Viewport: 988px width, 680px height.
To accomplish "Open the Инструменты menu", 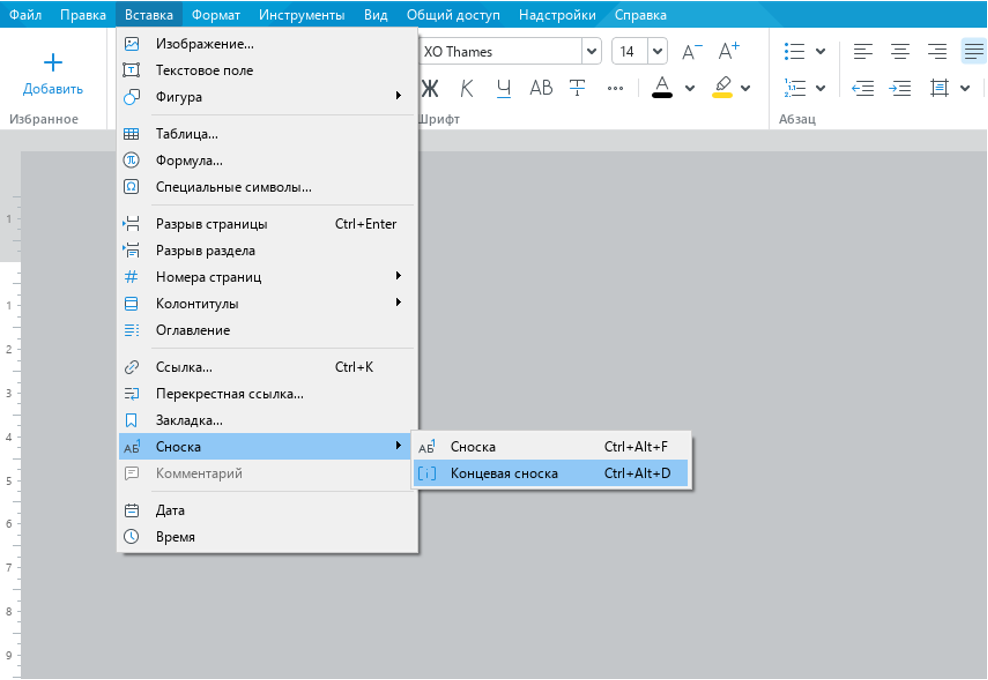I will click(x=301, y=14).
